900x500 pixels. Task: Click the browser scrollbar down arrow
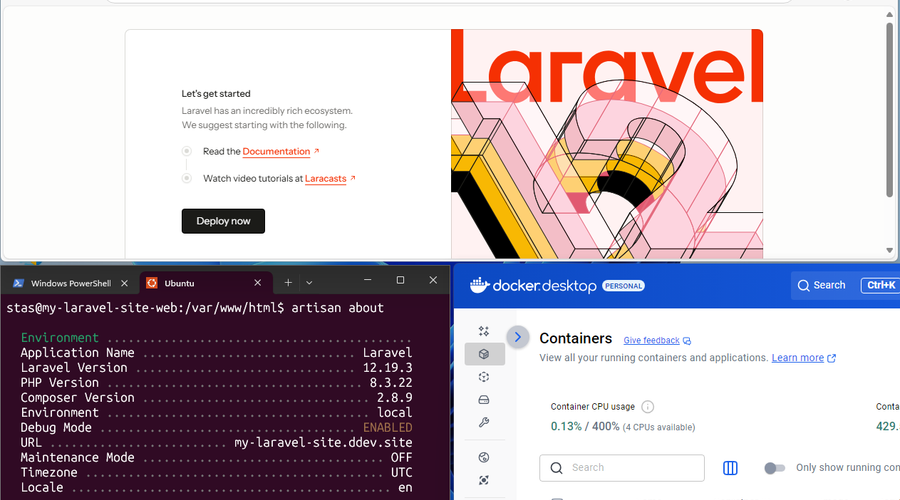point(890,250)
